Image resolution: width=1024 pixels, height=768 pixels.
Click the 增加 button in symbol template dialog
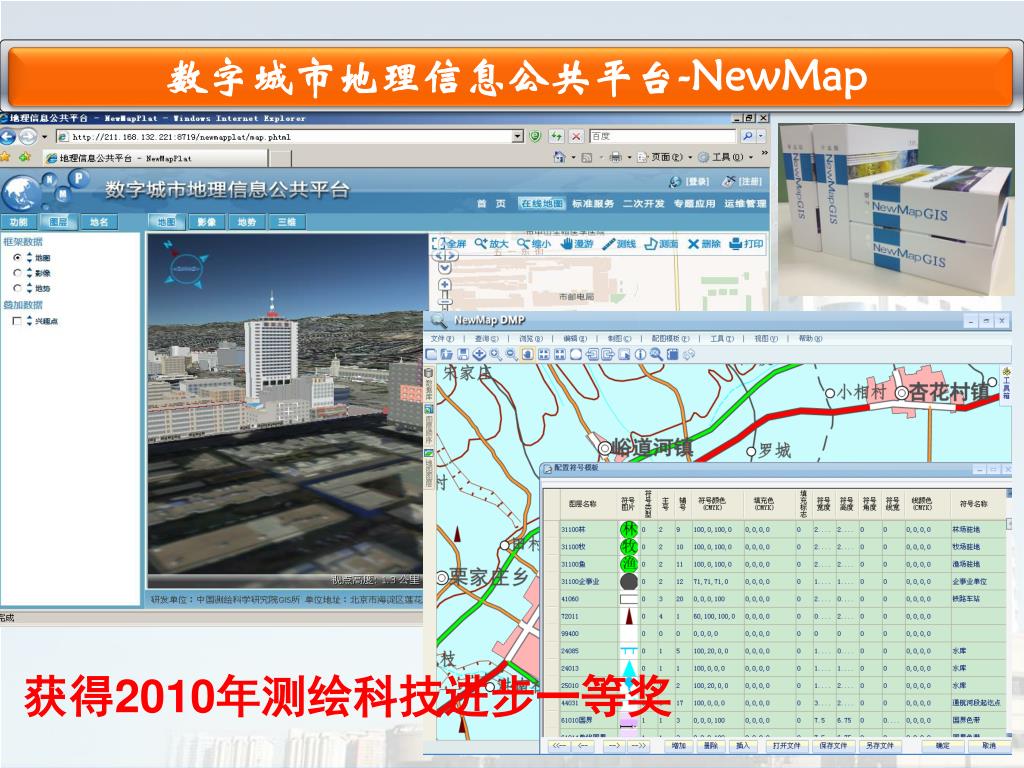[x=679, y=745]
